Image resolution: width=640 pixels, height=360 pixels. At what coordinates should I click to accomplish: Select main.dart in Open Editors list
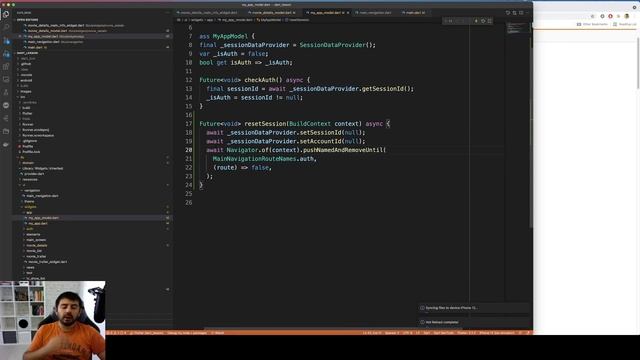click(35, 47)
